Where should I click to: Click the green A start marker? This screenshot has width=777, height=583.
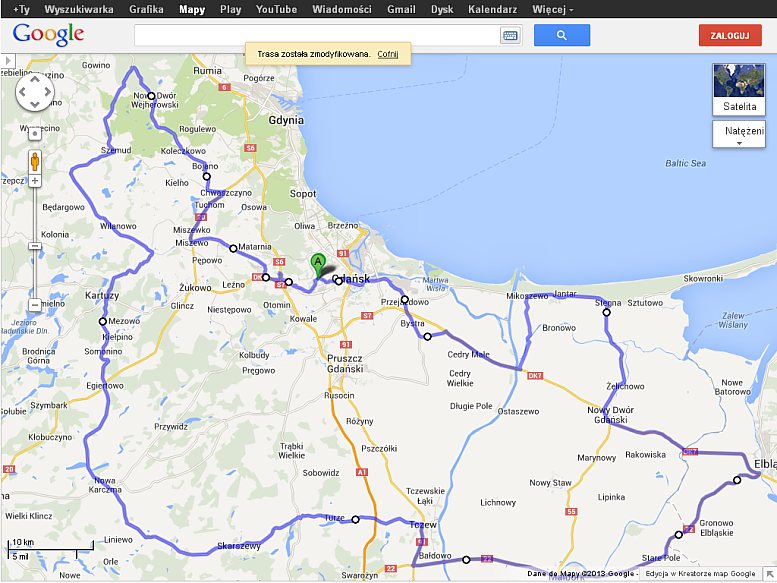[x=318, y=265]
